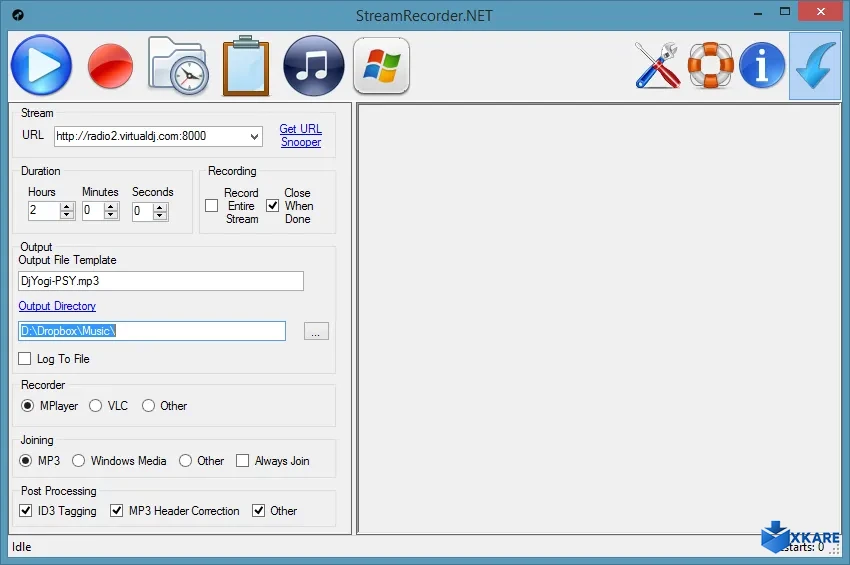The width and height of the screenshot is (850, 565).
Task: Click the blue curved arrow icon
Action: click(815, 66)
